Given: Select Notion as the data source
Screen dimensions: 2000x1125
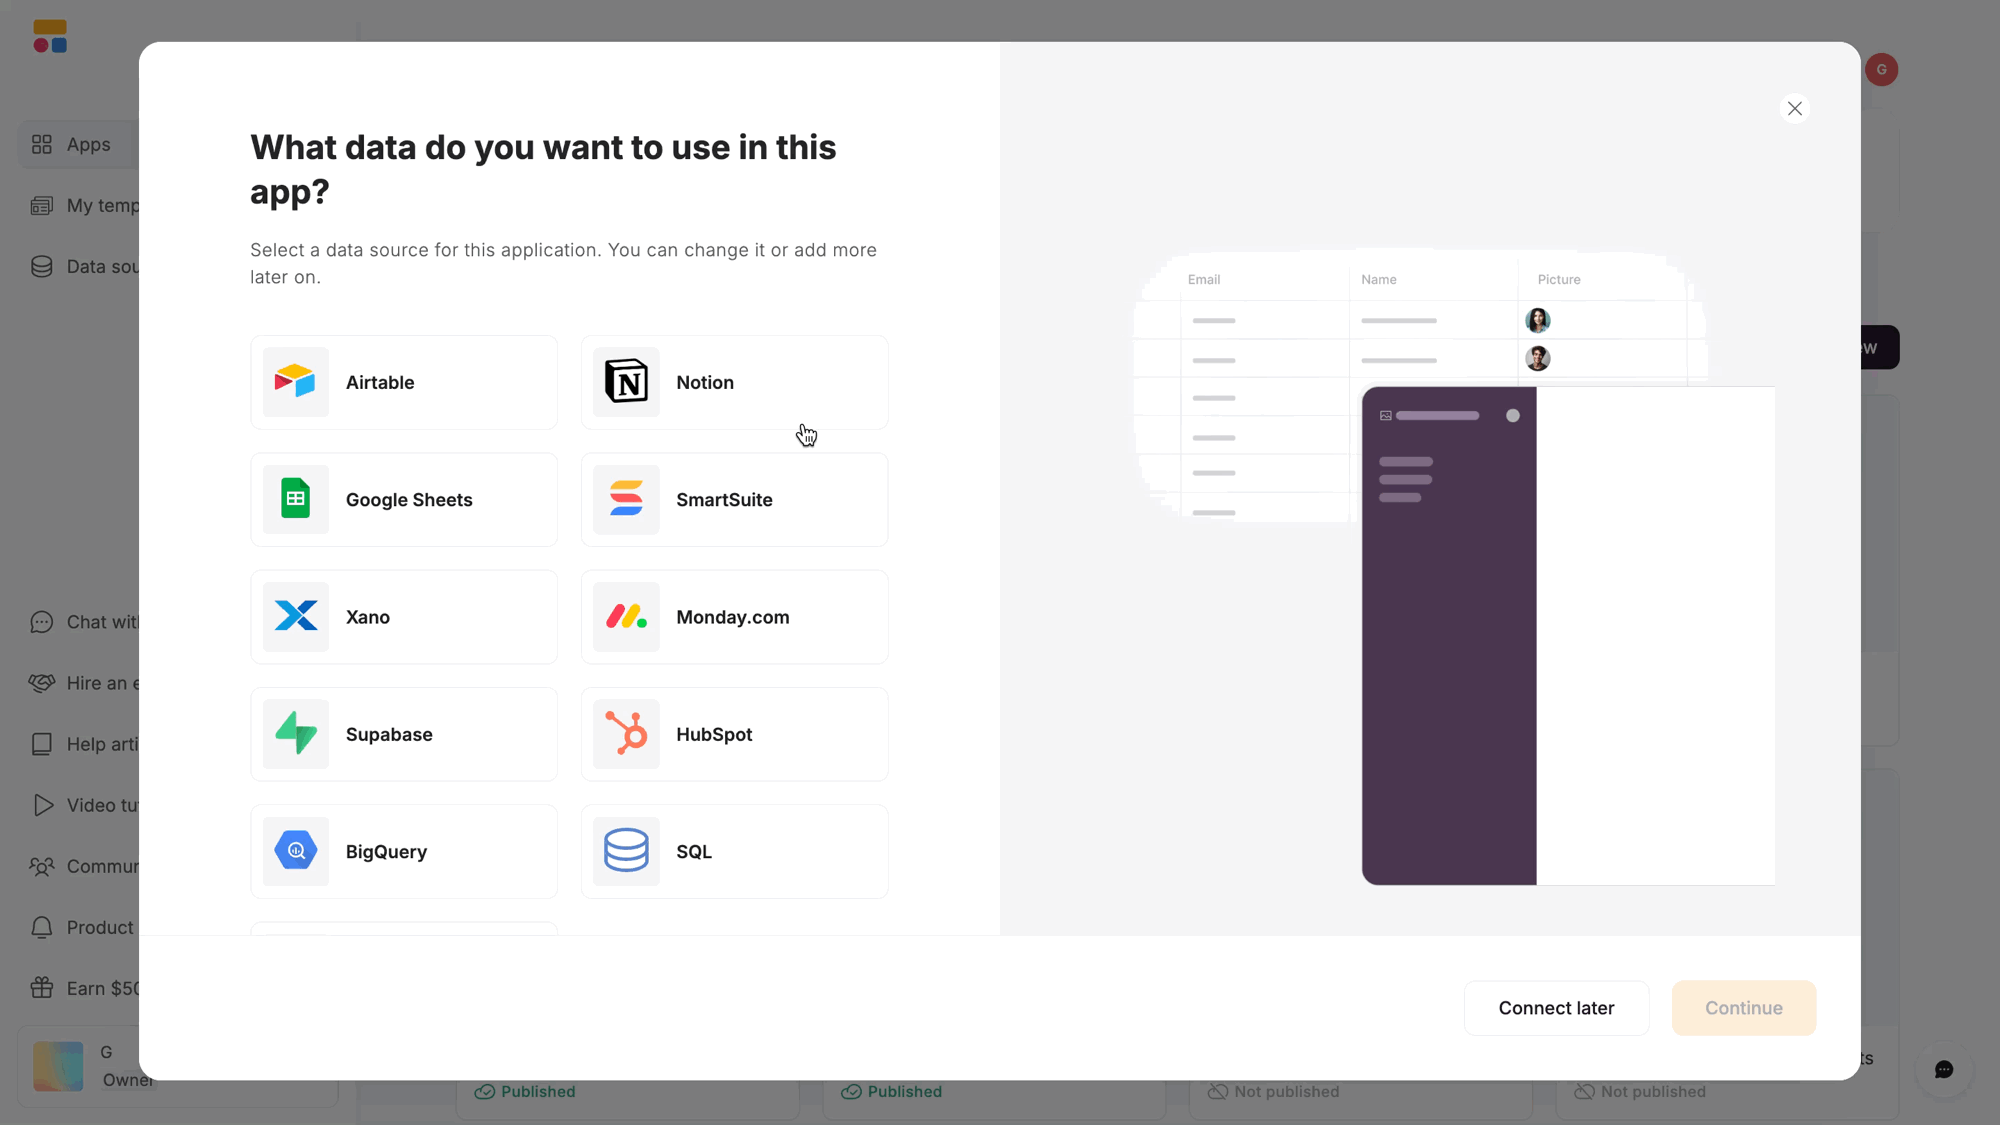Looking at the screenshot, I should (x=734, y=382).
